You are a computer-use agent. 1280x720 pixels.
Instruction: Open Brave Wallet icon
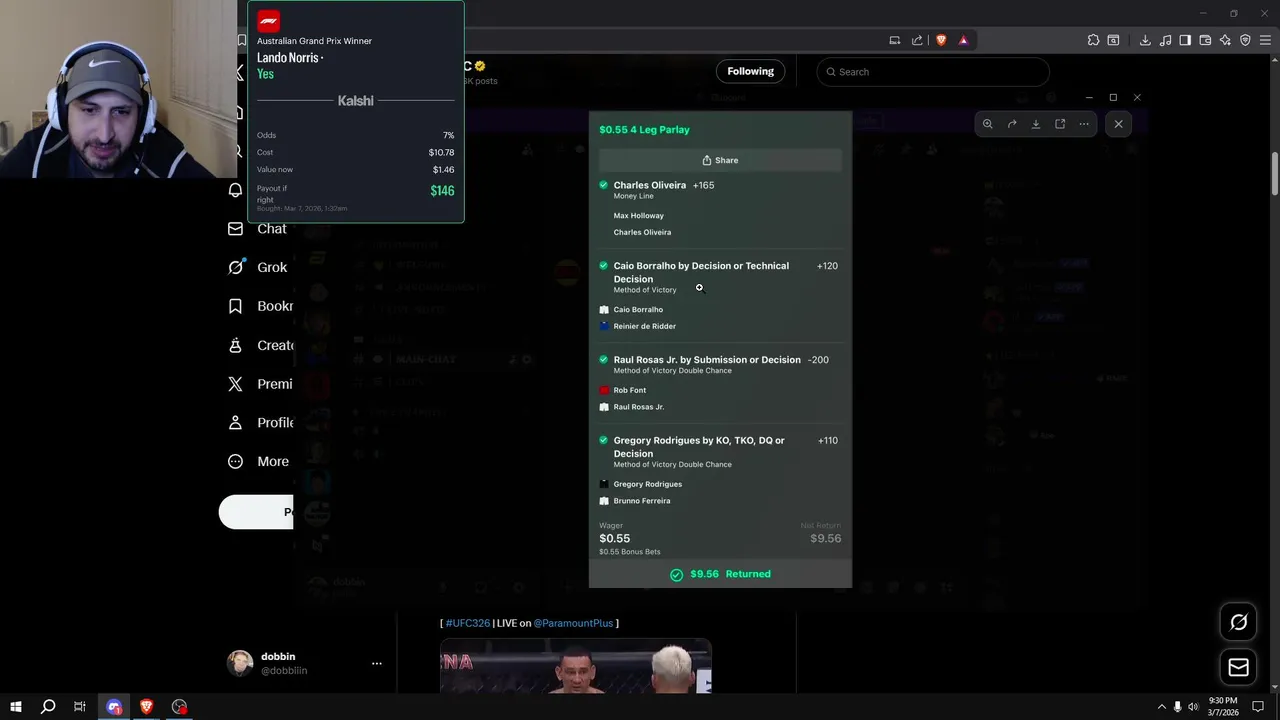tap(1205, 40)
